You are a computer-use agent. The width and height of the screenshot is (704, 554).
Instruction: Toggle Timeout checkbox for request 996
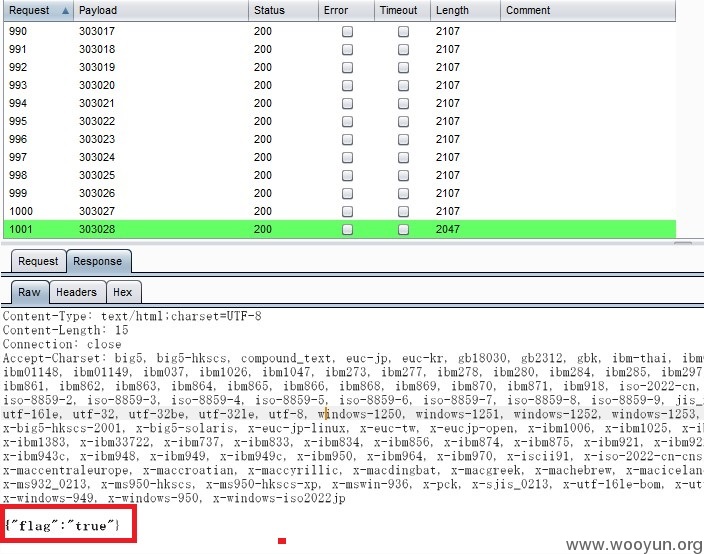[404, 139]
